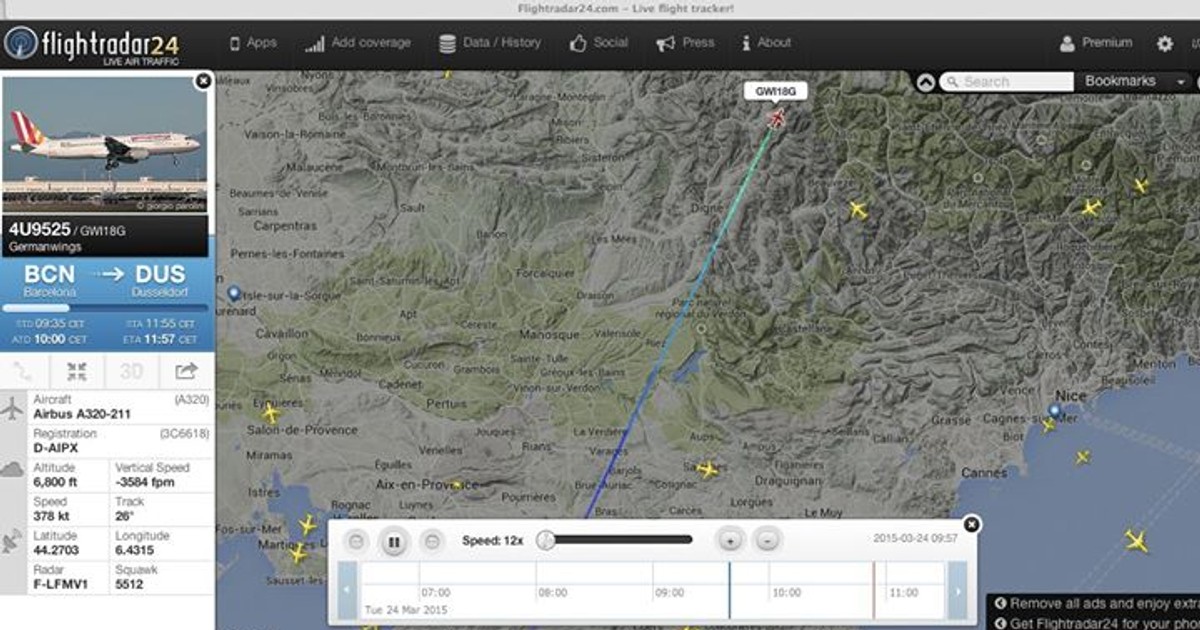Click the playback button right of pause
This screenshot has height=630, width=1200.
coord(432,541)
